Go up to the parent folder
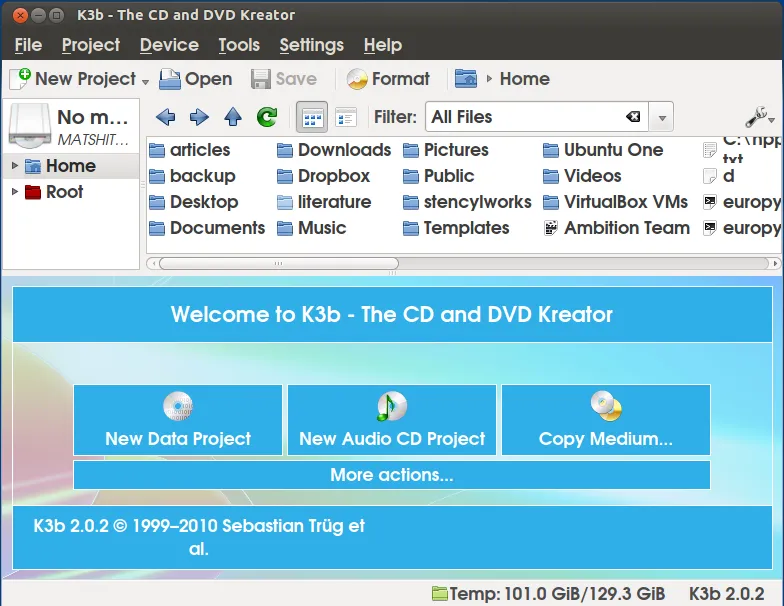 [233, 117]
